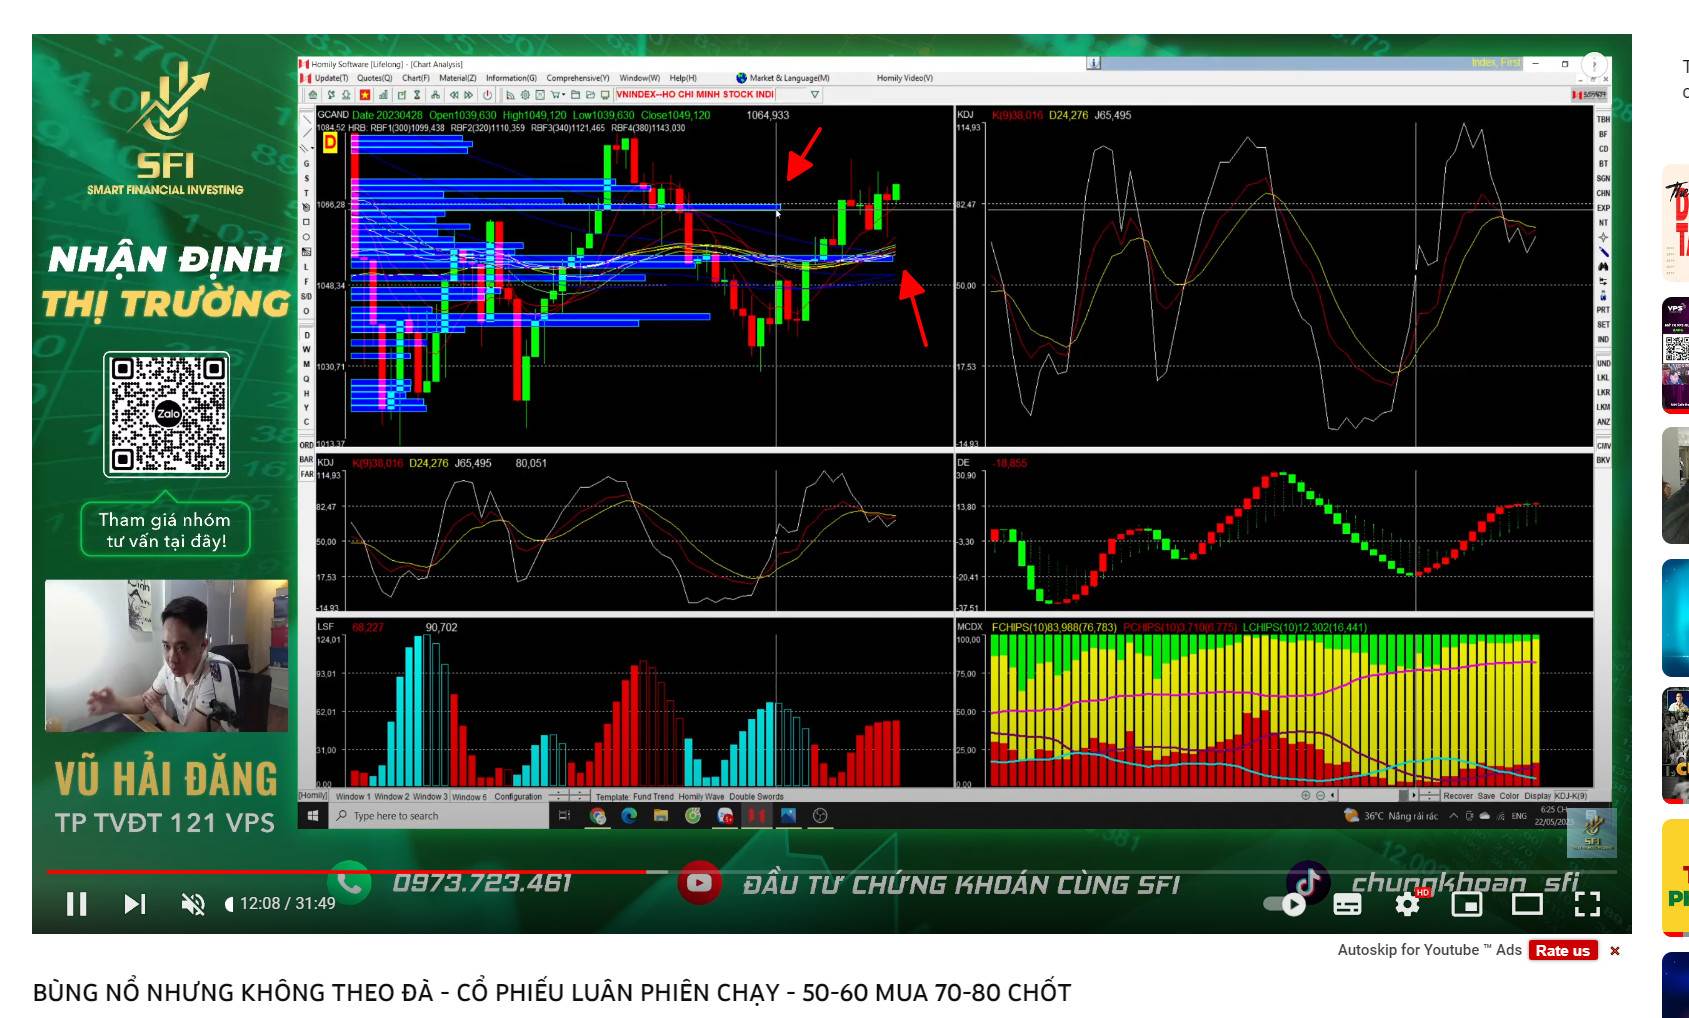The height and width of the screenshot is (1018, 1689).
Task: Open Window(W) menu
Action: [x=640, y=78]
